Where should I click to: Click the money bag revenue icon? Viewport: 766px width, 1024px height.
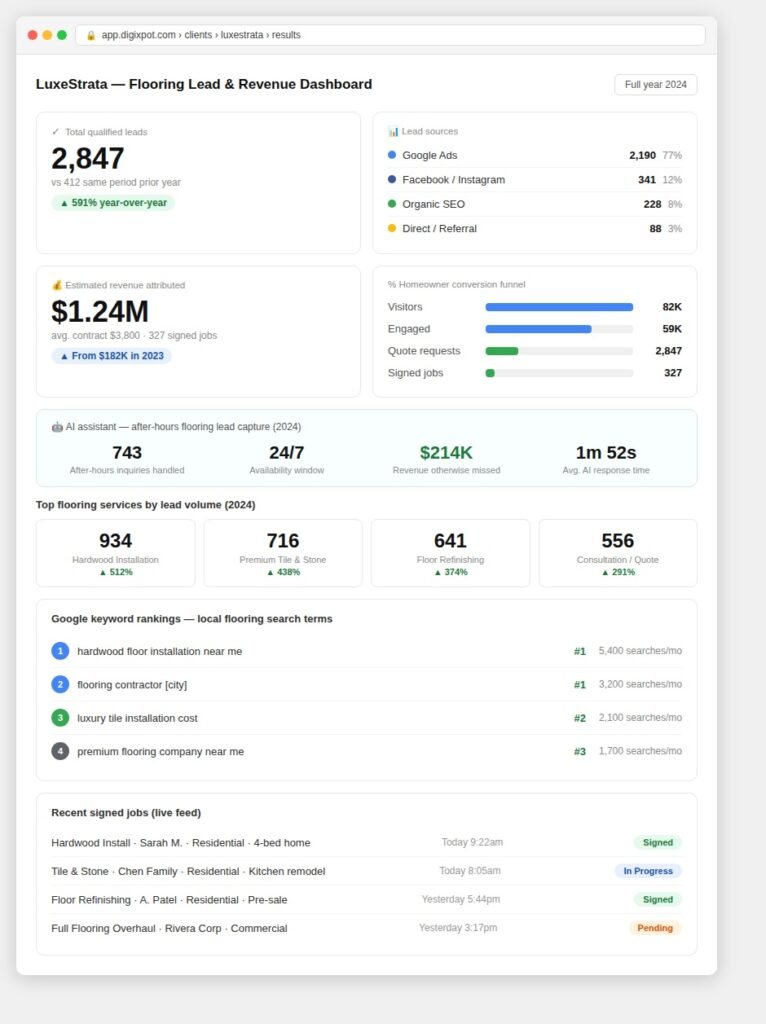click(x=57, y=285)
